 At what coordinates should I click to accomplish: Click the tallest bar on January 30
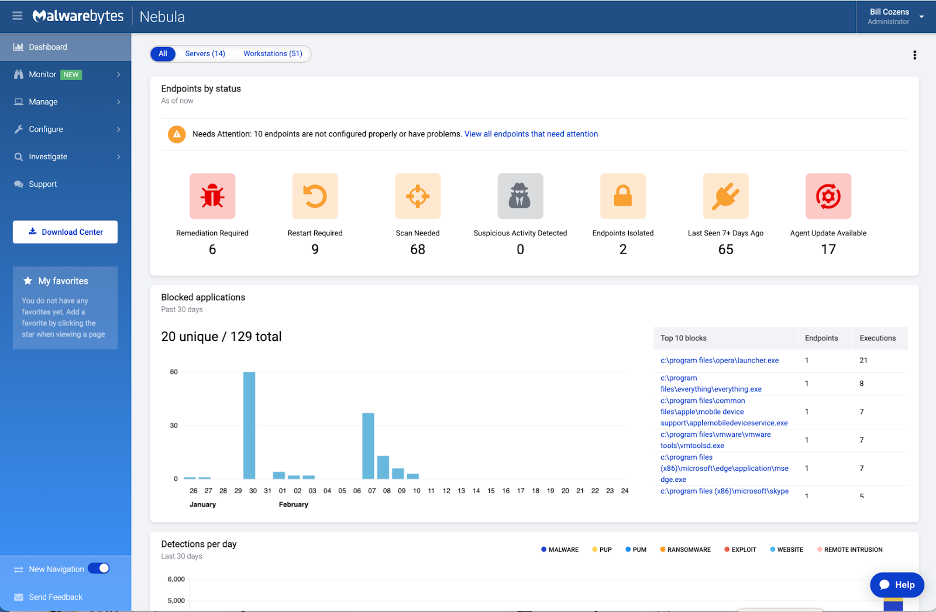[x=249, y=425]
